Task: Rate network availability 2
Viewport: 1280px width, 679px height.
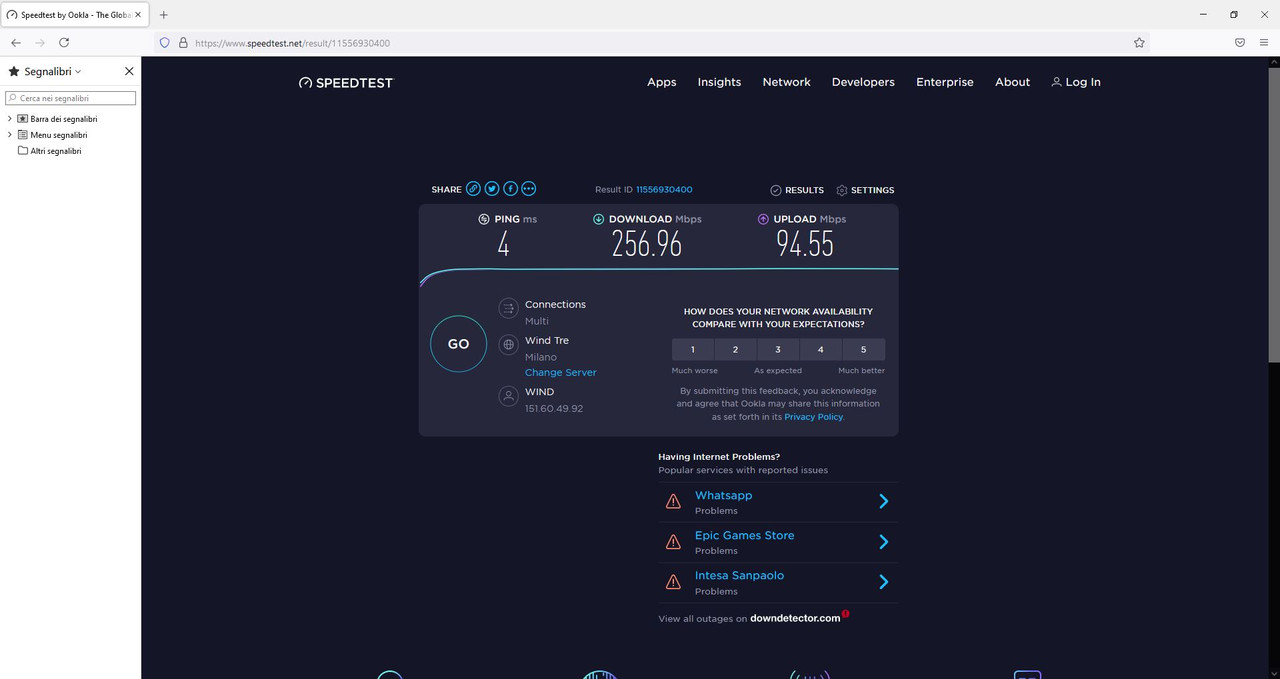Action: point(735,349)
